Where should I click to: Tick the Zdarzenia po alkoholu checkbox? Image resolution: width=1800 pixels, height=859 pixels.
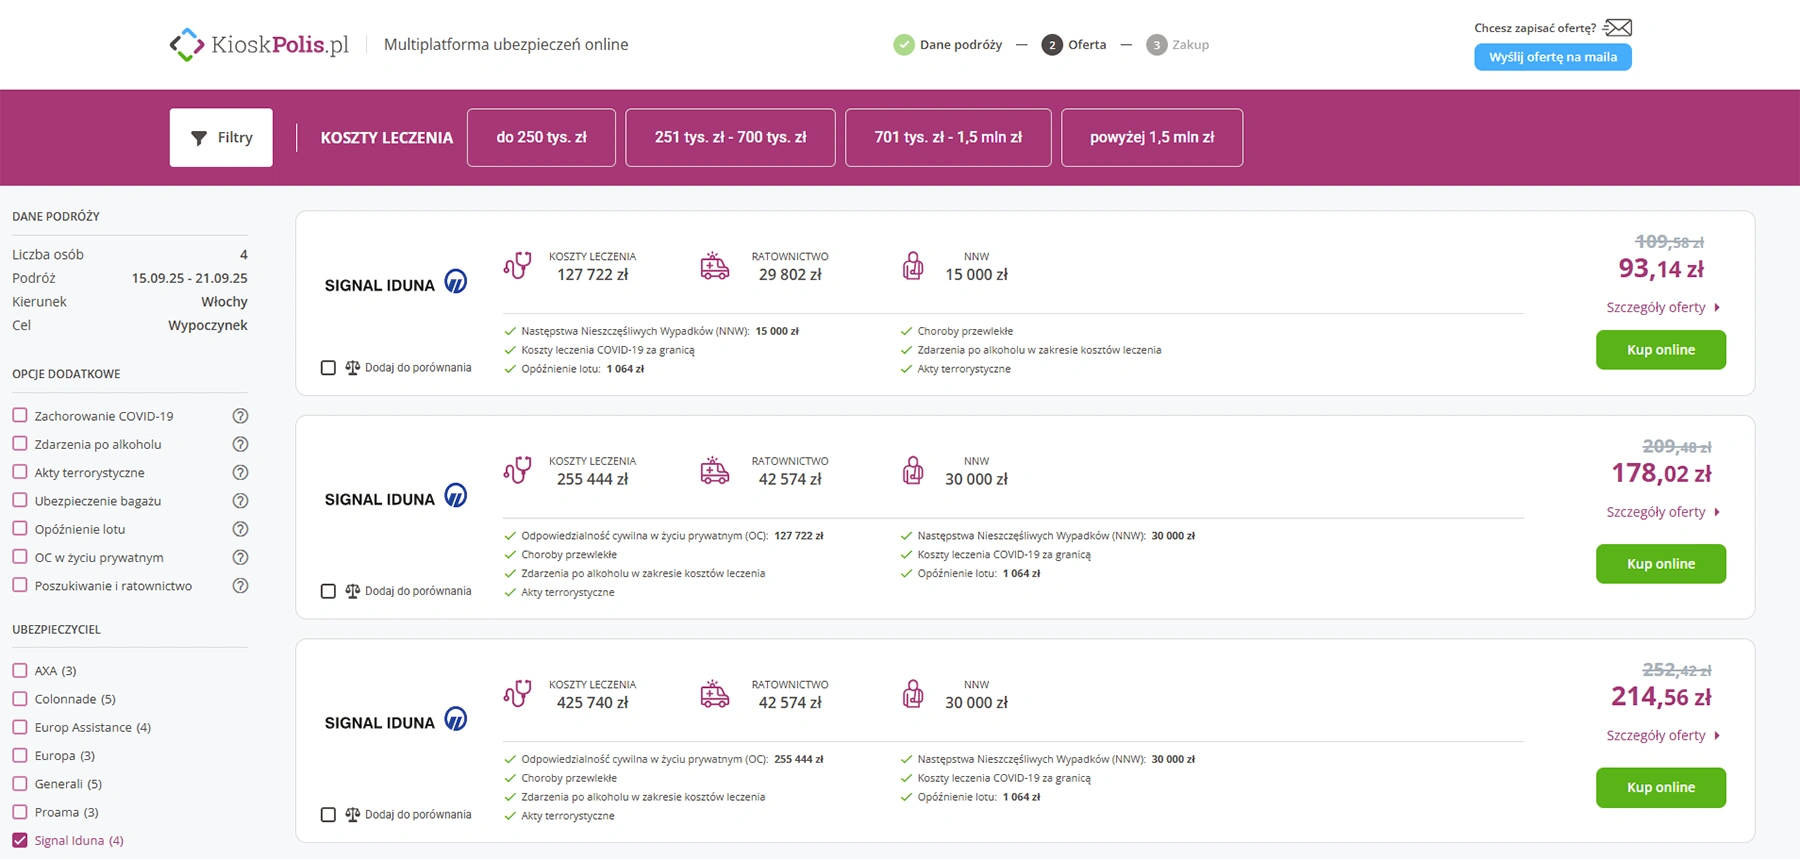(x=20, y=443)
